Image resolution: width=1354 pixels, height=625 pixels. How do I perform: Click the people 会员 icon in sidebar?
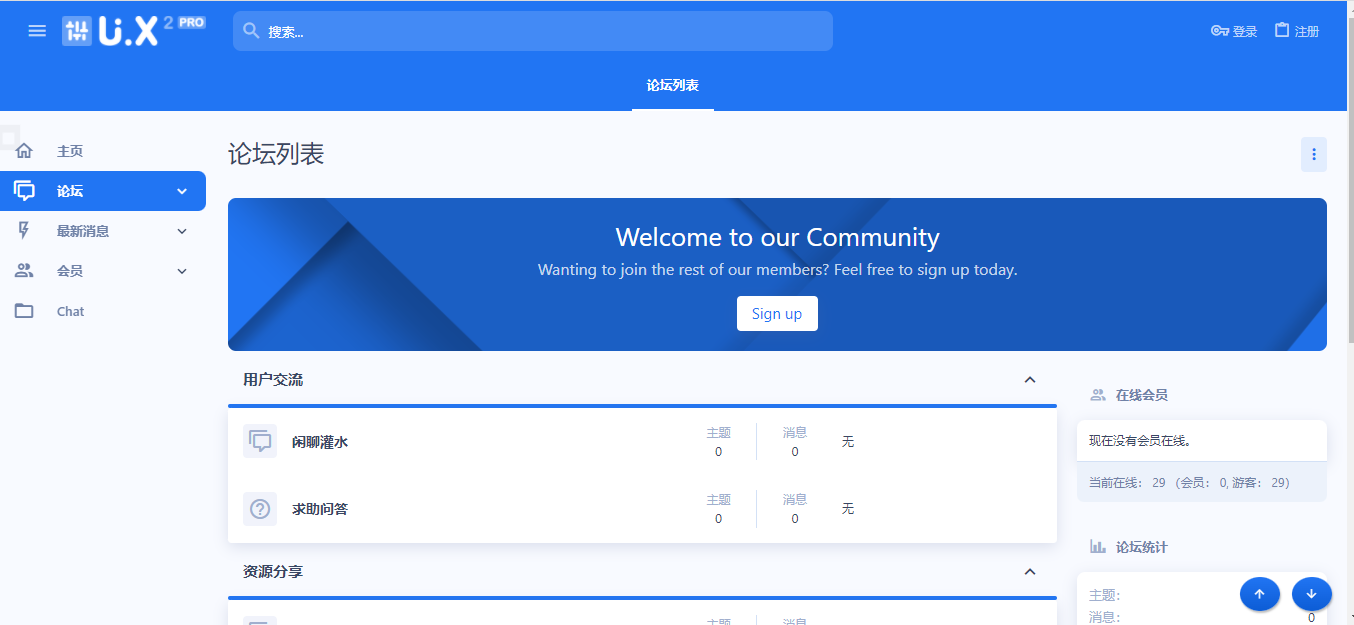24,271
